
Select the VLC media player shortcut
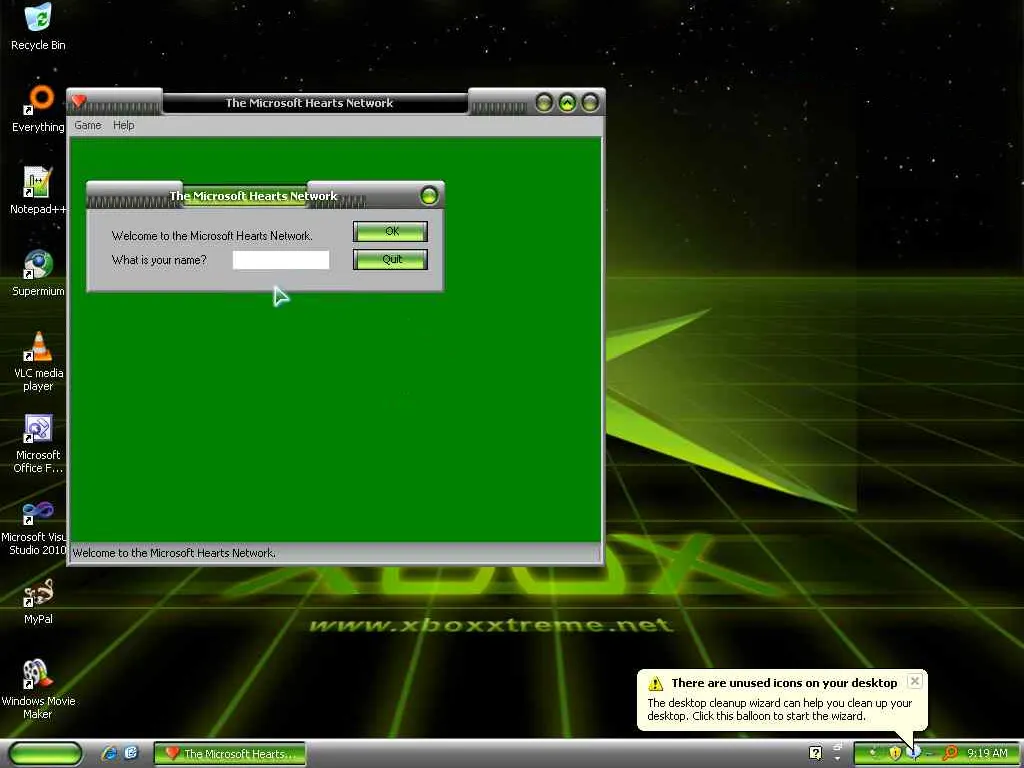pyautogui.click(x=38, y=361)
